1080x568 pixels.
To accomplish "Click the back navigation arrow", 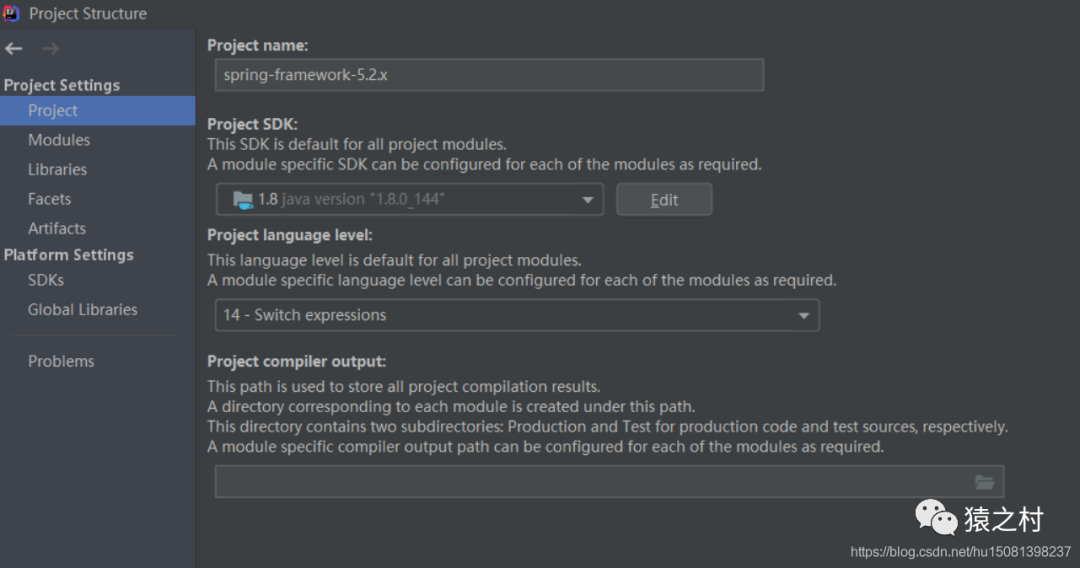I will point(14,49).
